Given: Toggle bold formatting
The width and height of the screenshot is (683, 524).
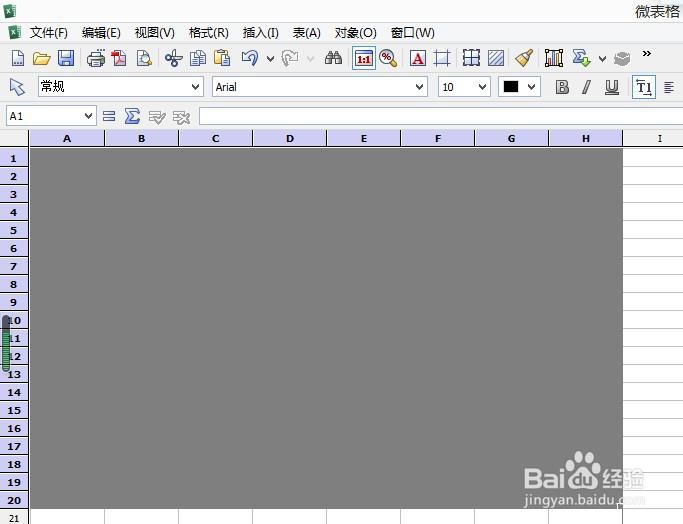Looking at the screenshot, I should 562,87.
